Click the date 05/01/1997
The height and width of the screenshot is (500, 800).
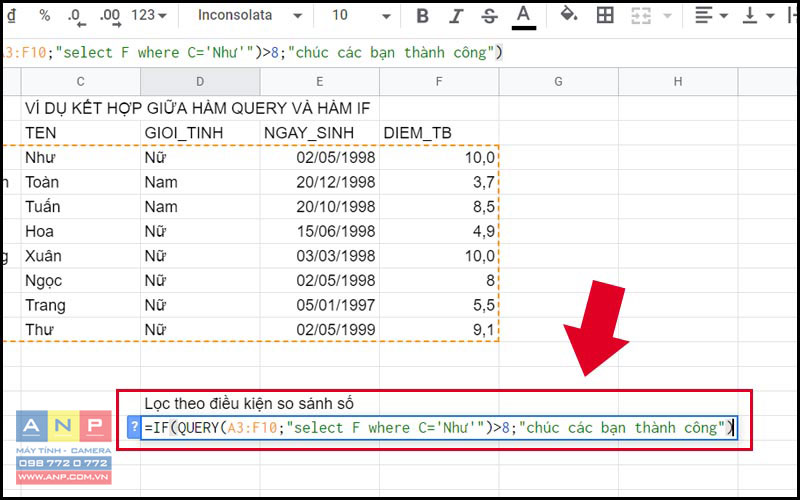[319, 305]
